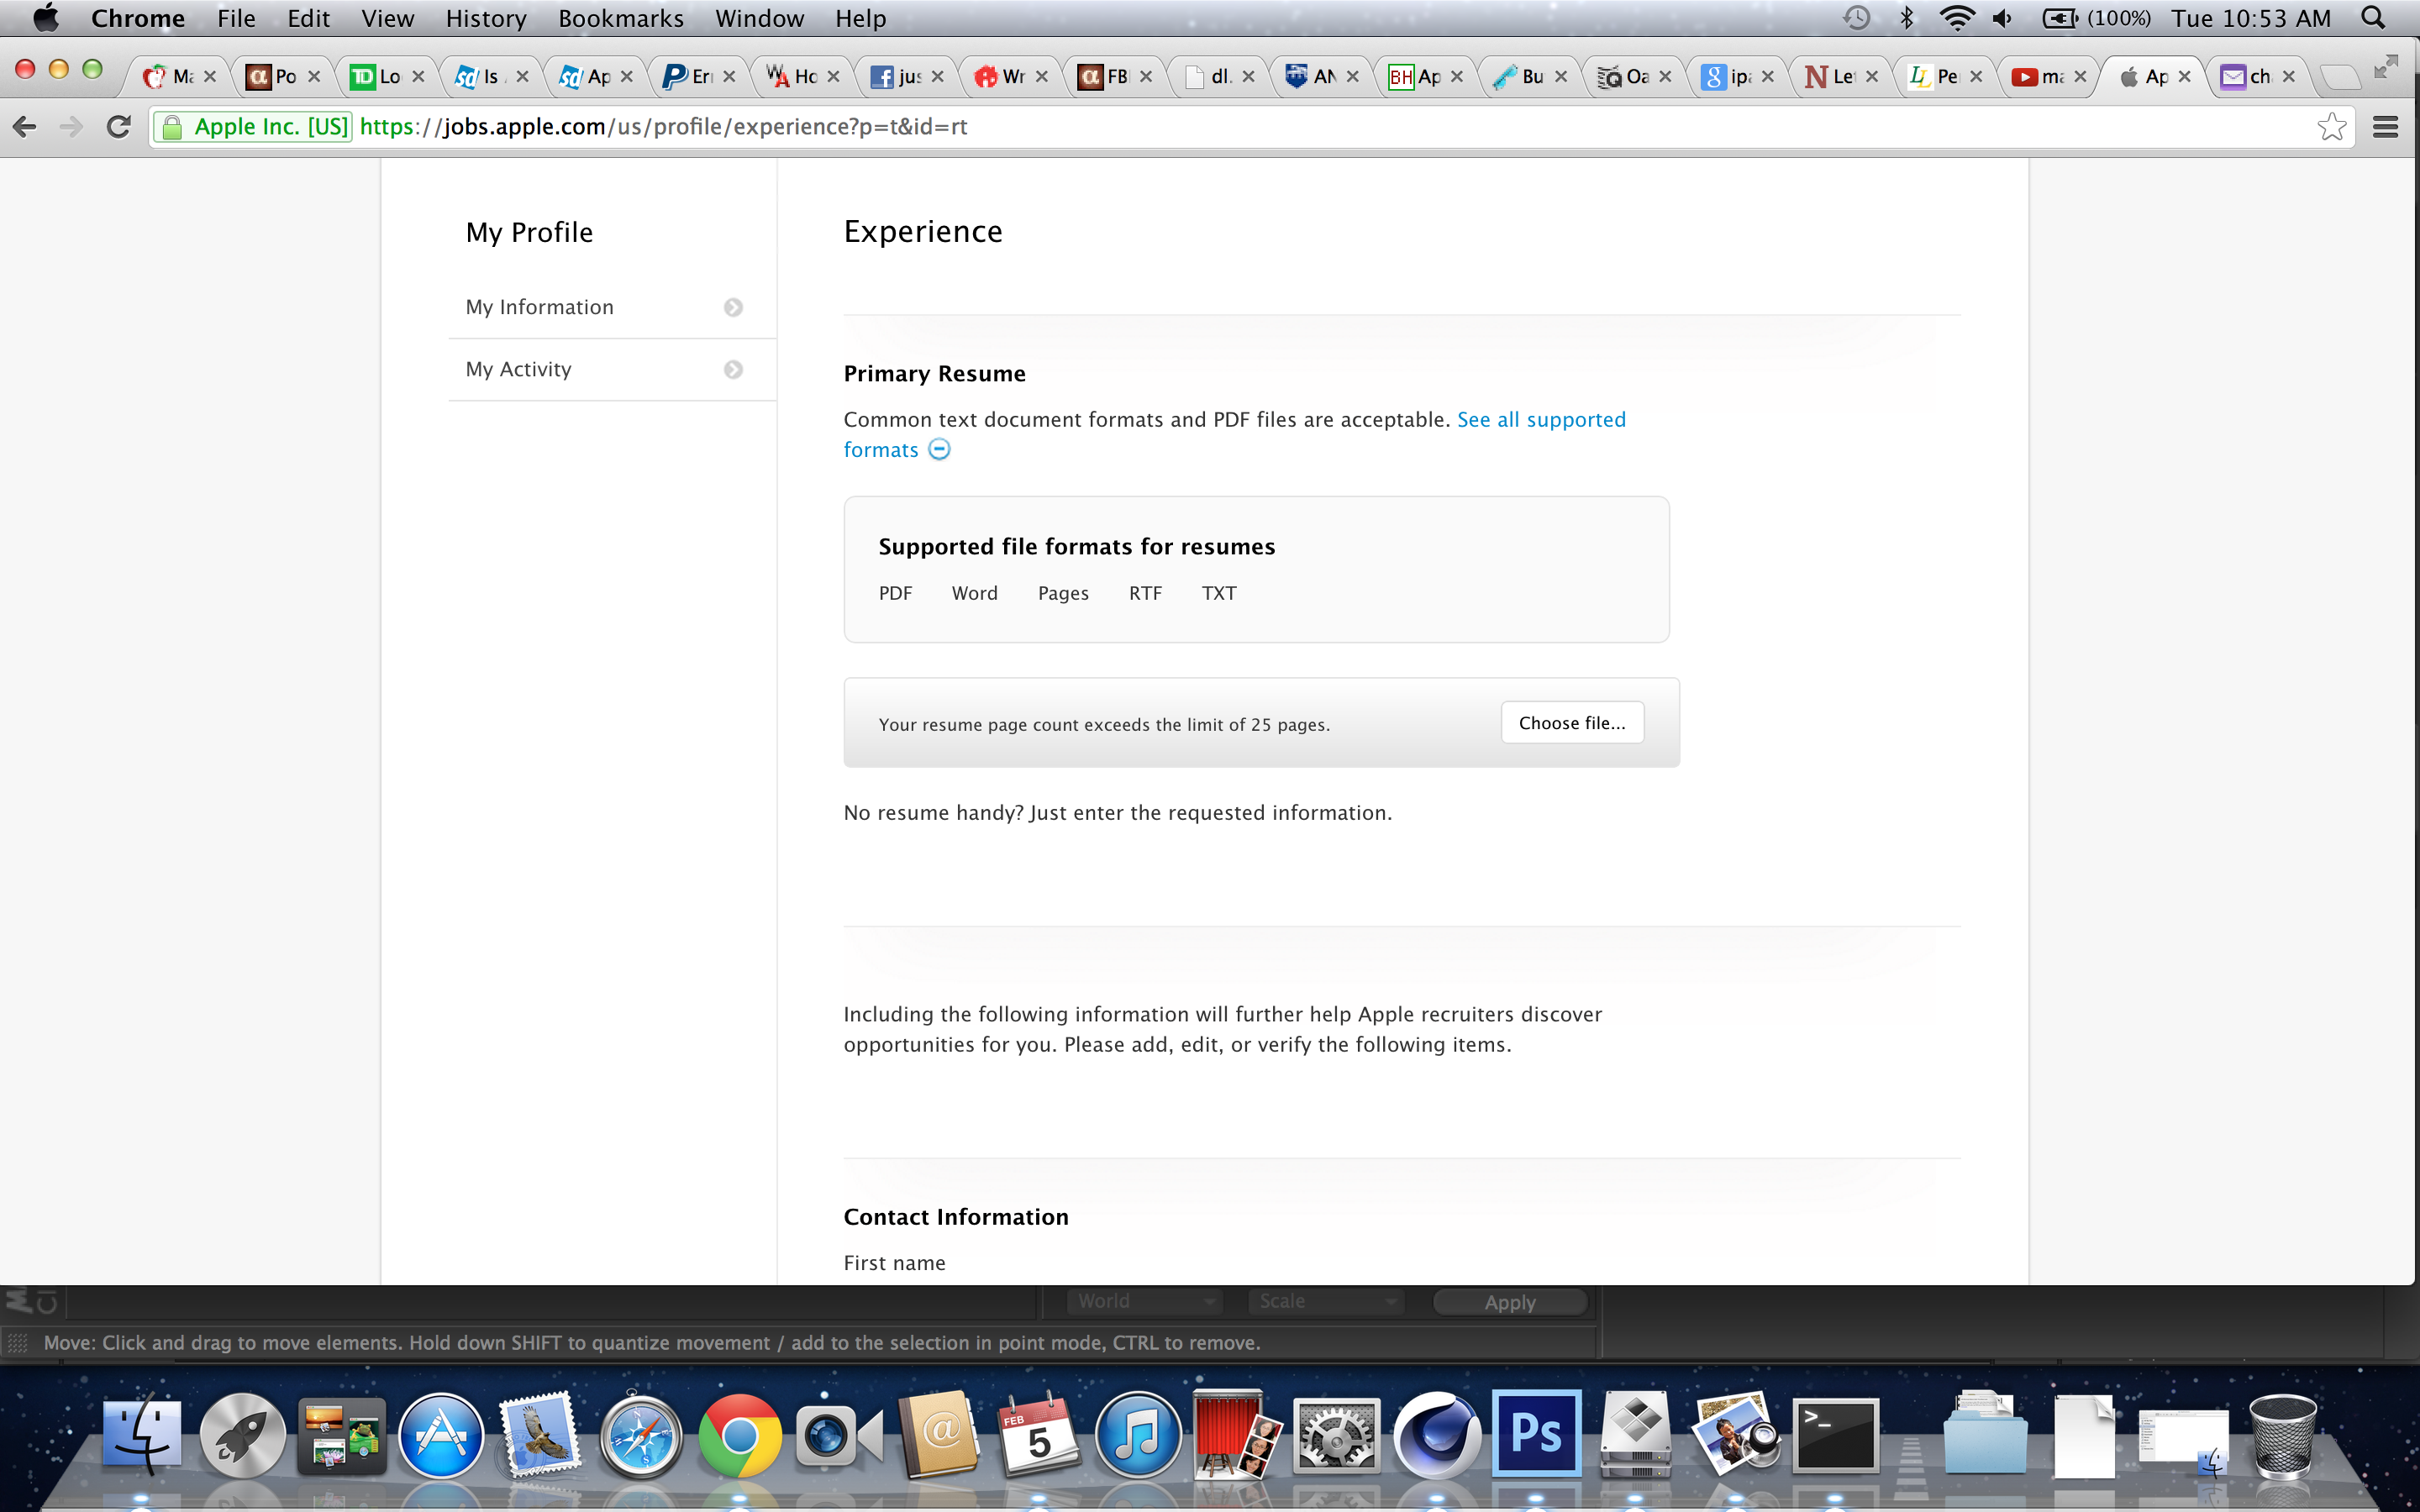Launch Launchpad rocket icon in dock
2420x1512 pixels.
point(242,1435)
